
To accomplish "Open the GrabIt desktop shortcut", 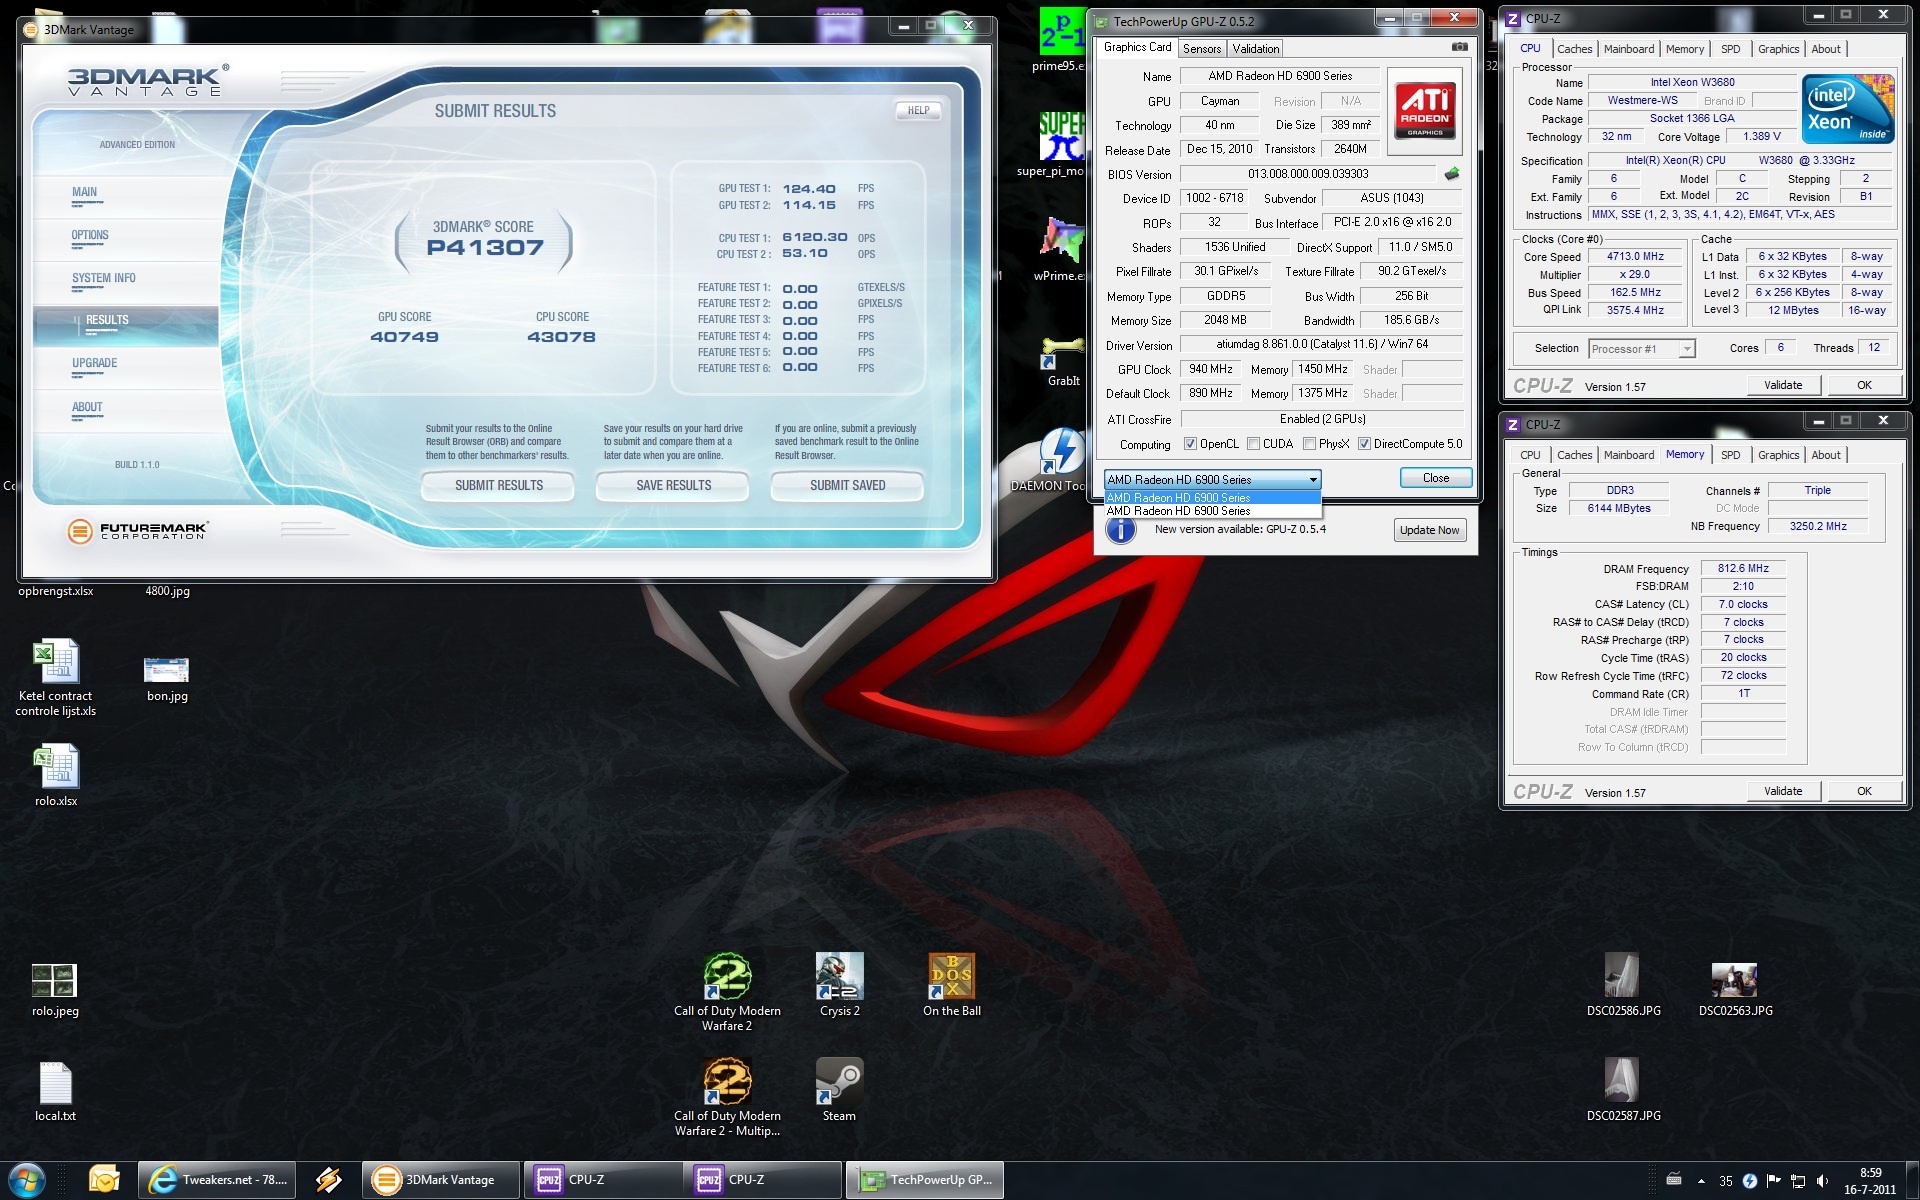I will [x=1063, y=360].
